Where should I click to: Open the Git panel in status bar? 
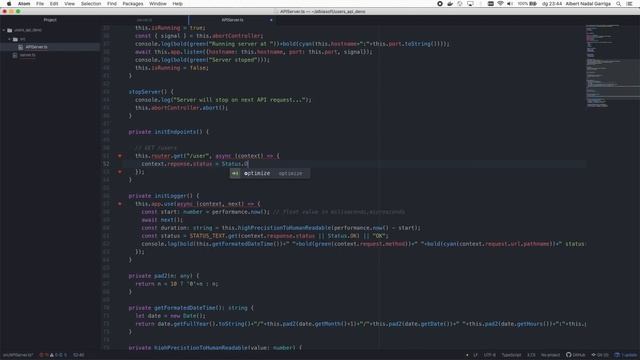click(x=600, y=355)
